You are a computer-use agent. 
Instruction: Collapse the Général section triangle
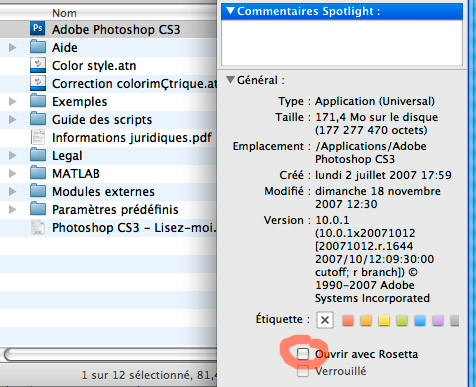click(x=230, y=80)
